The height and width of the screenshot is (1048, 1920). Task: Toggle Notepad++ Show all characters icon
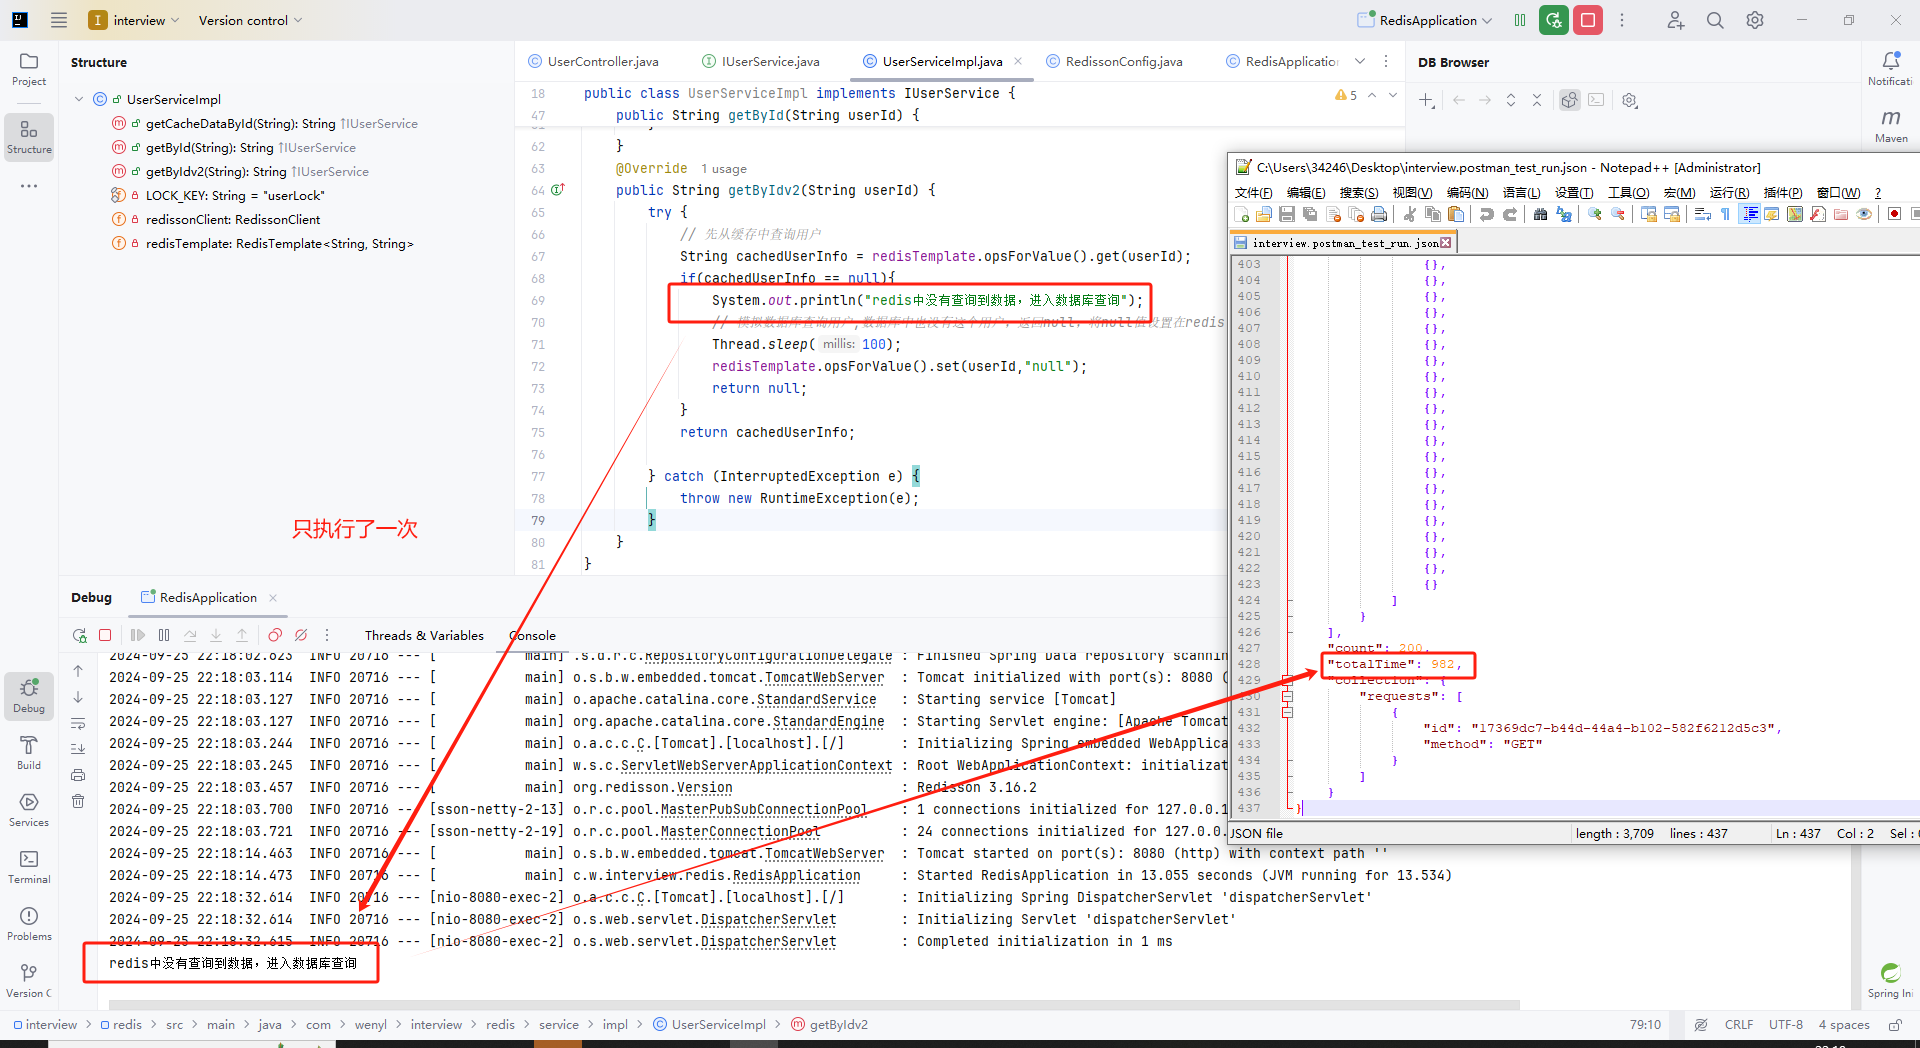tap(1726, 214)
